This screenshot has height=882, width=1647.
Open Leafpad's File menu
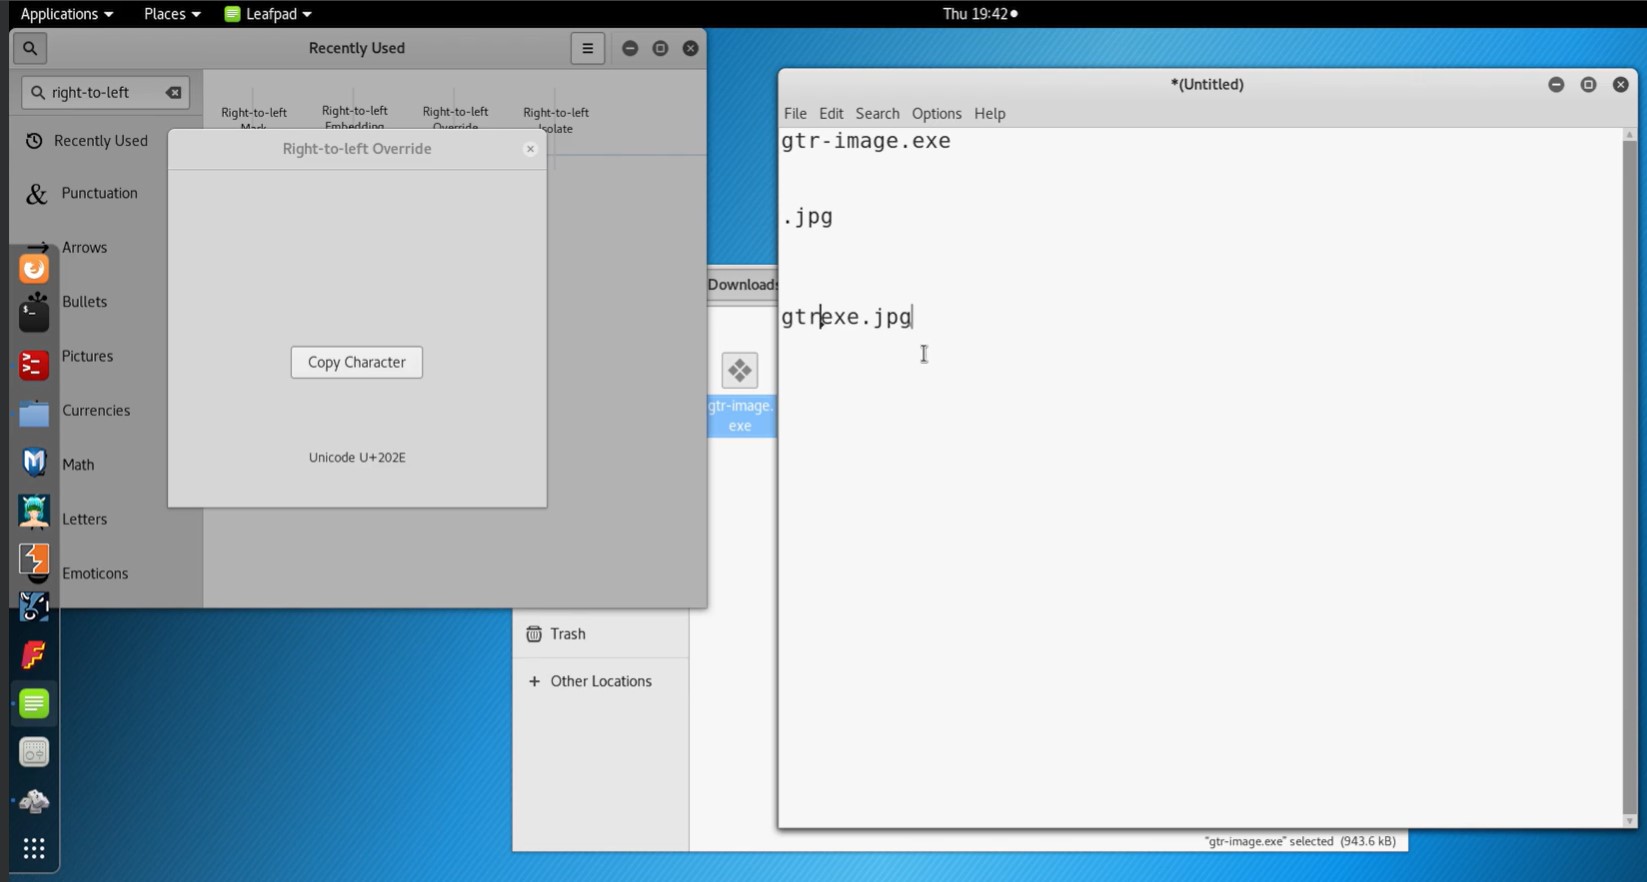click(795, 113)
